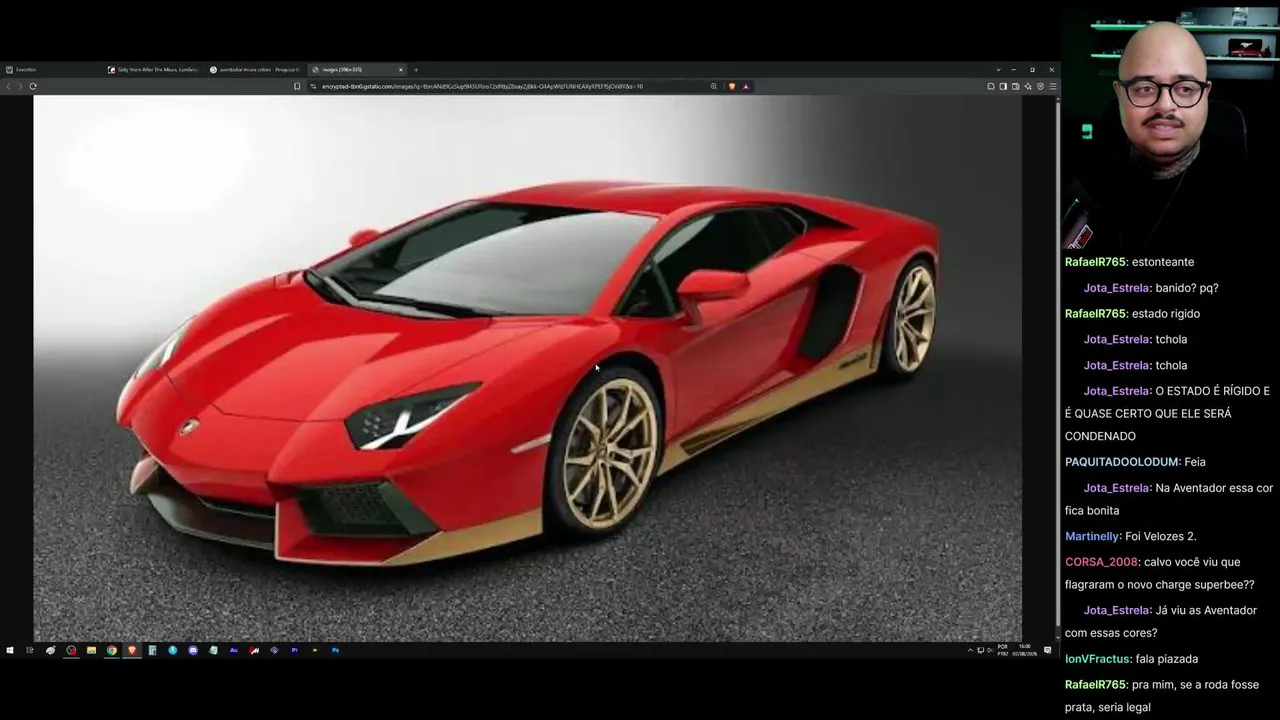Open the taskbar clock and date

point(1024,650)
